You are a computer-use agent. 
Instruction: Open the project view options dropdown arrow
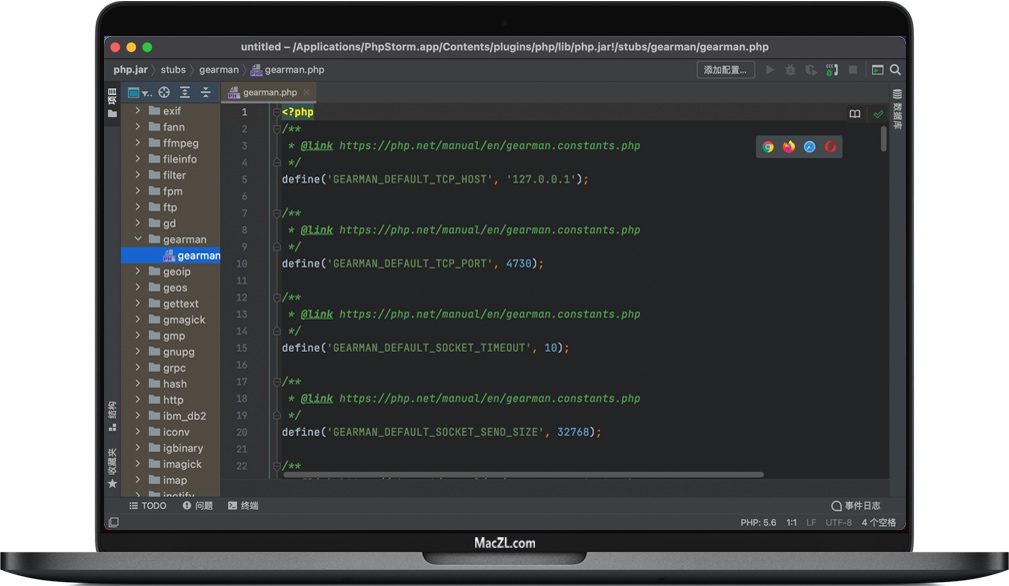[146, 92]
